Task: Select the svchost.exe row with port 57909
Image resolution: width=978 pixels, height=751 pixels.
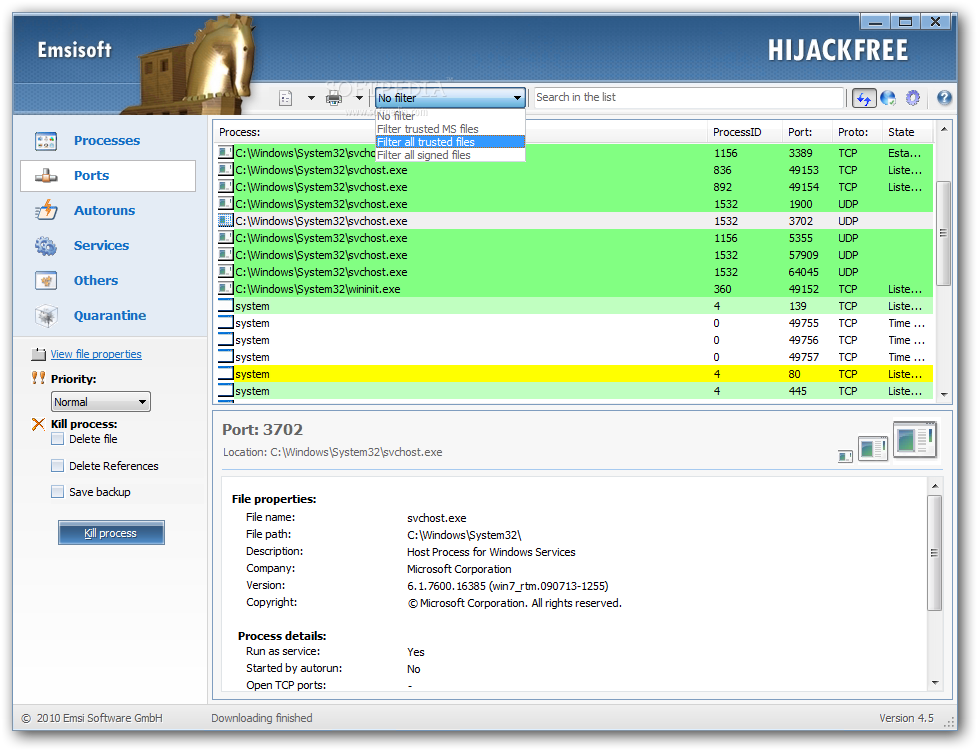Action: 574,255
